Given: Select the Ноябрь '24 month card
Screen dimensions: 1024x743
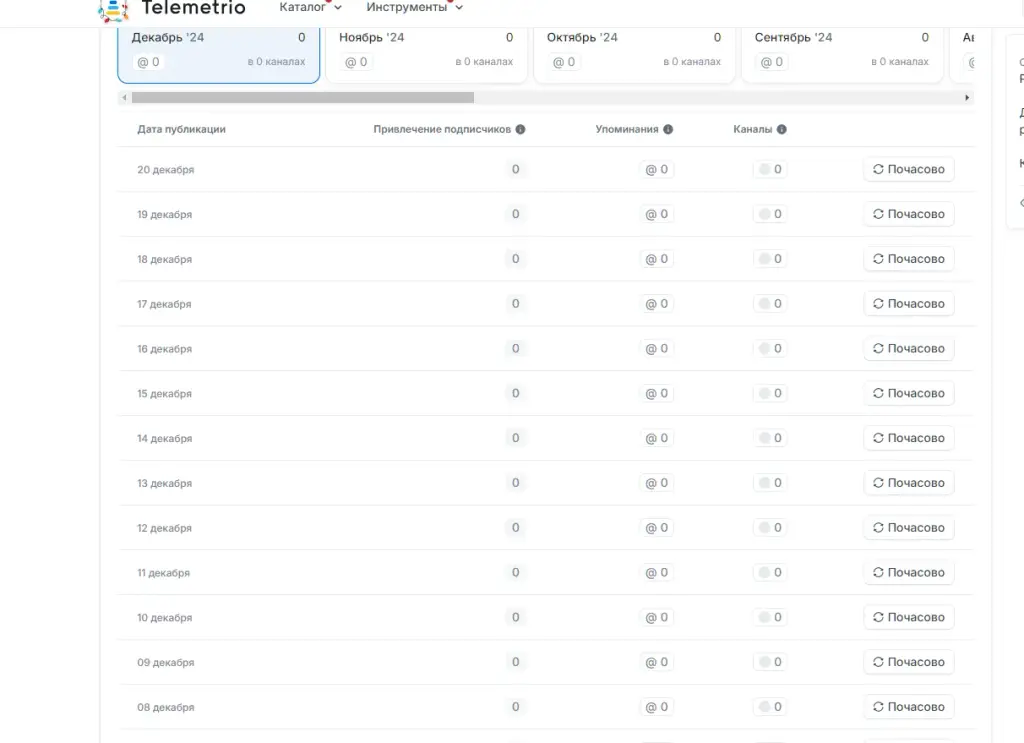Looking at the screenshot, I should [426, 53].
